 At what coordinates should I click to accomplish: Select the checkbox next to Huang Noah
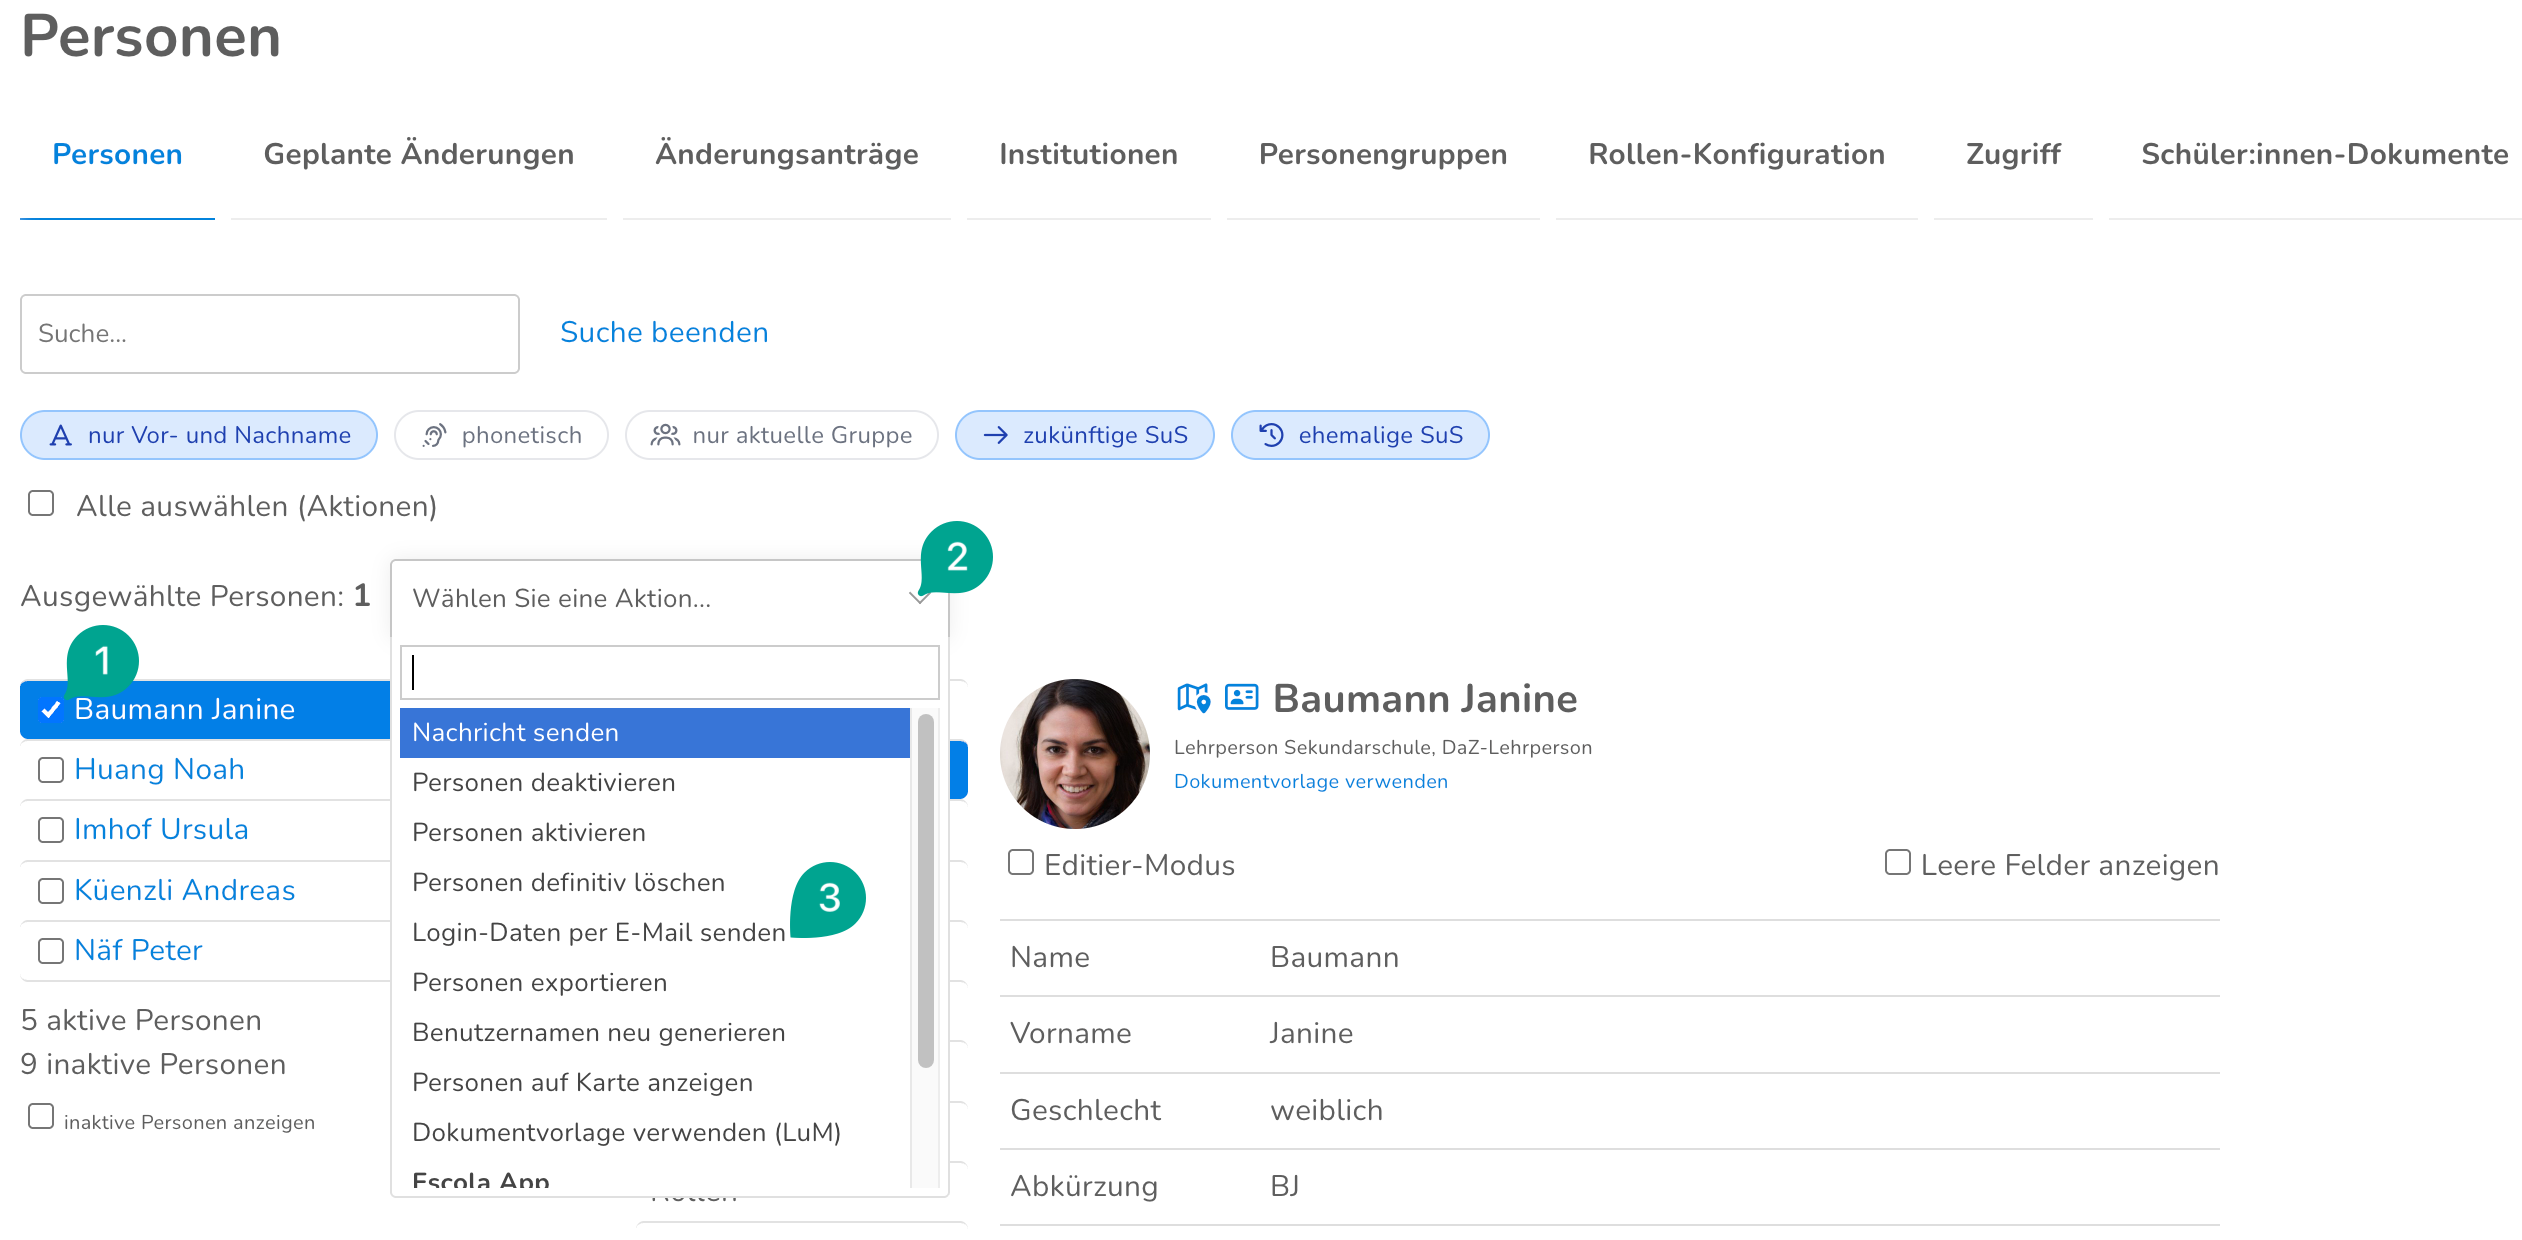point(51,770)
